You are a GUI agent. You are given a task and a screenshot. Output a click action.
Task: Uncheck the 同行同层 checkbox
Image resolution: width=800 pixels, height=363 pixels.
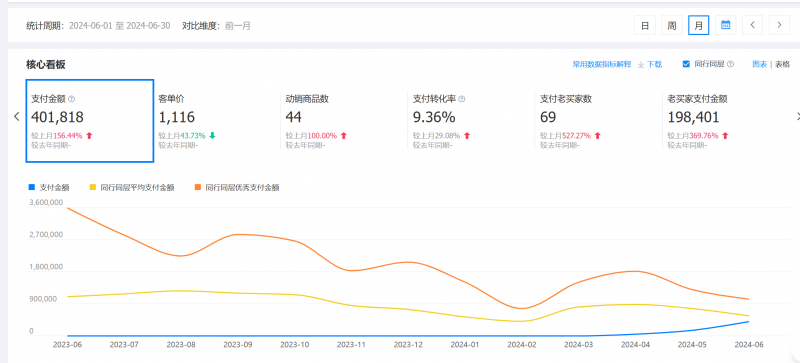pos(686,64)
